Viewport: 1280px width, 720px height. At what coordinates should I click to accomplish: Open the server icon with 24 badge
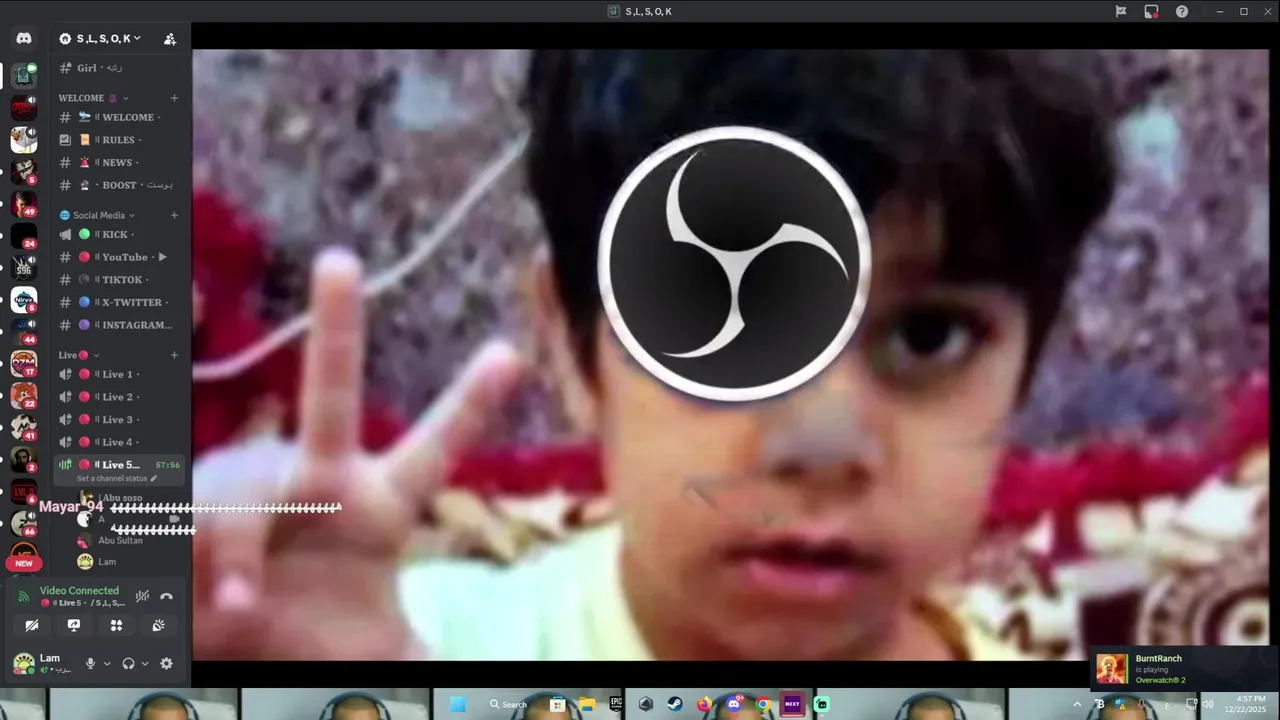[24, 236]
